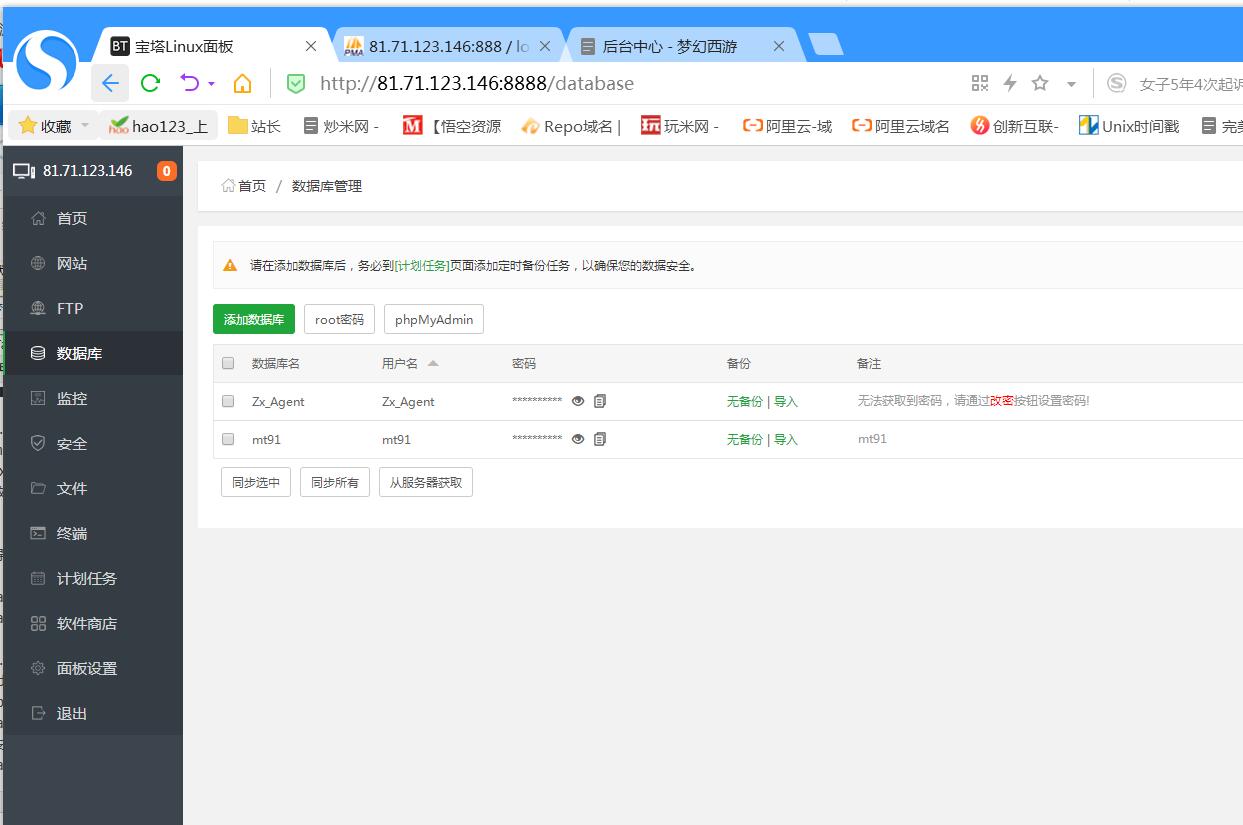Switch to the 后台中心 - 梦幻西游 tab

(670, 46)
